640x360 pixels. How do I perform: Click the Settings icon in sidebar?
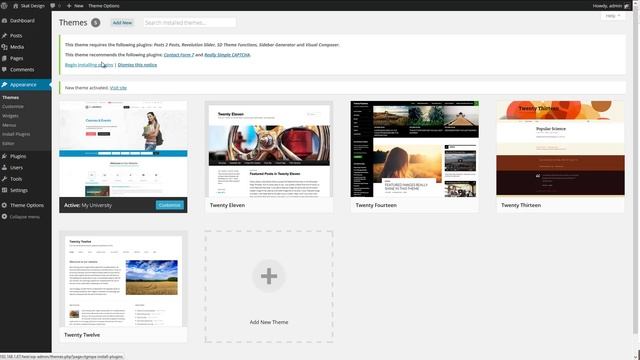pyautogui.click(x=4, y=190)
